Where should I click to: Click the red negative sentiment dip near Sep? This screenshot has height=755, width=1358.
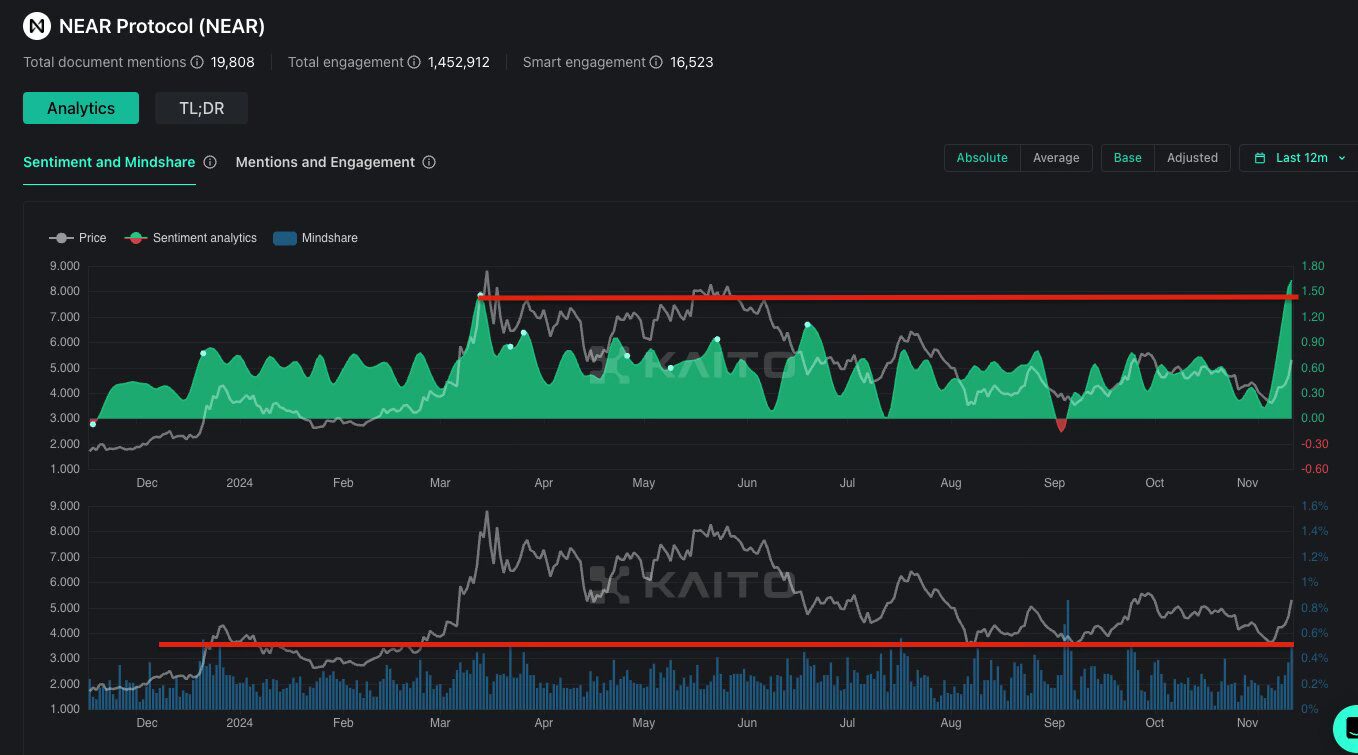tap(1061, 425)
